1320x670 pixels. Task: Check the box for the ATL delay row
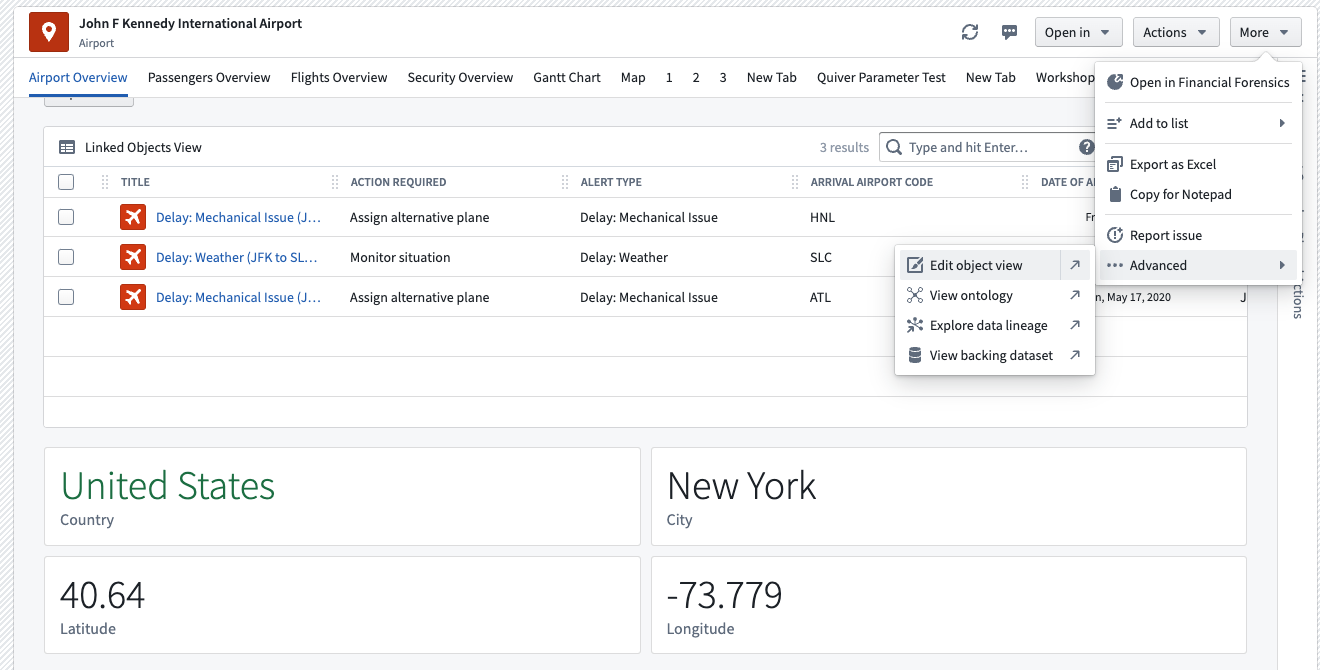pos(66,297)
